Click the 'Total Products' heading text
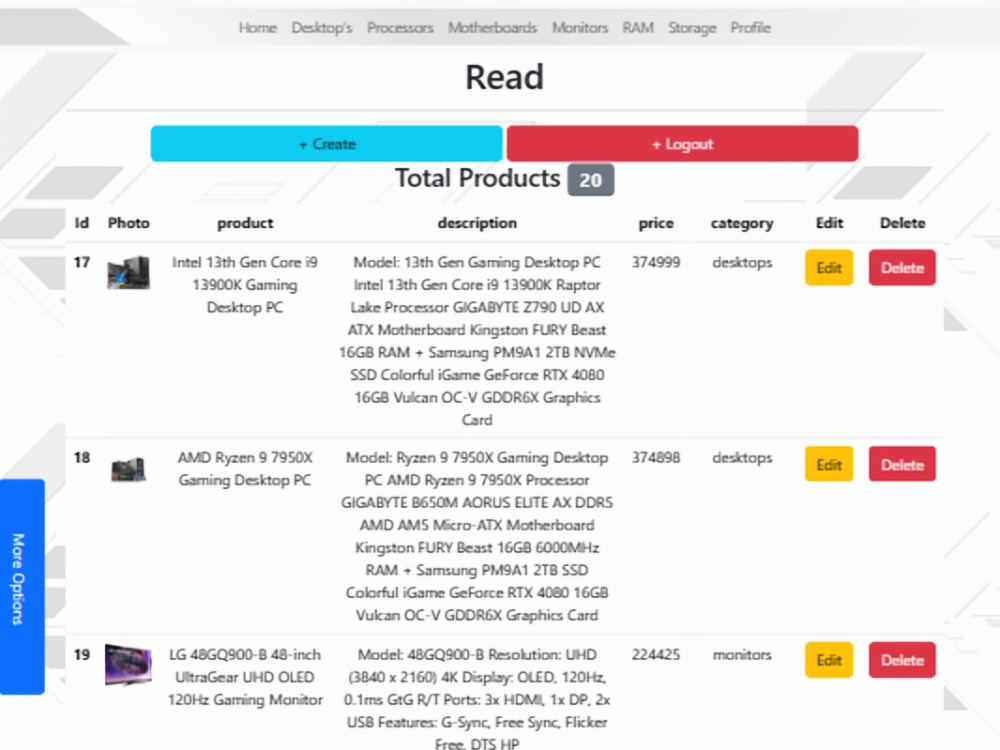This screenshot has height=750, width=1000. coord(477,178)
